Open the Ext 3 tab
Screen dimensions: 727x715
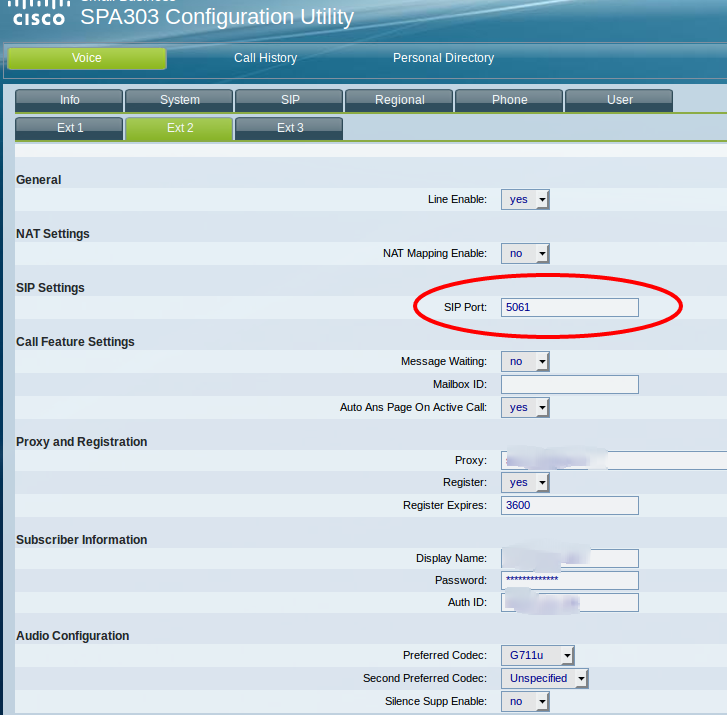point(290,128)
